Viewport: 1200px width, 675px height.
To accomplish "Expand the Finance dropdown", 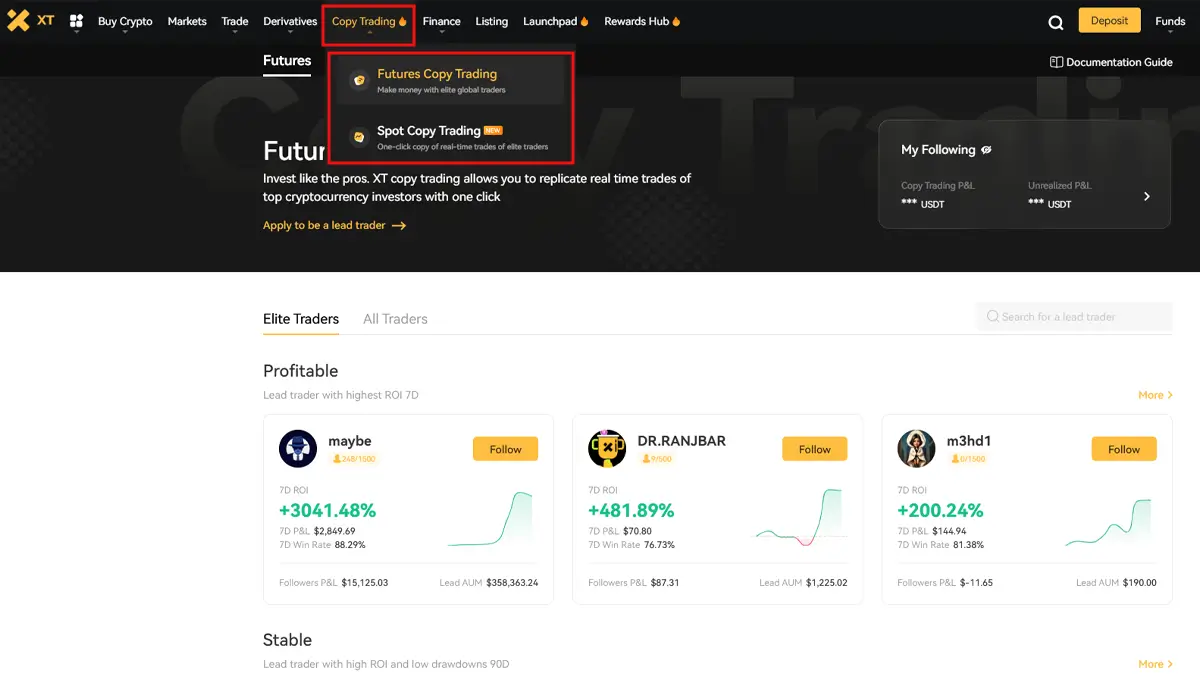I will 441,21.
